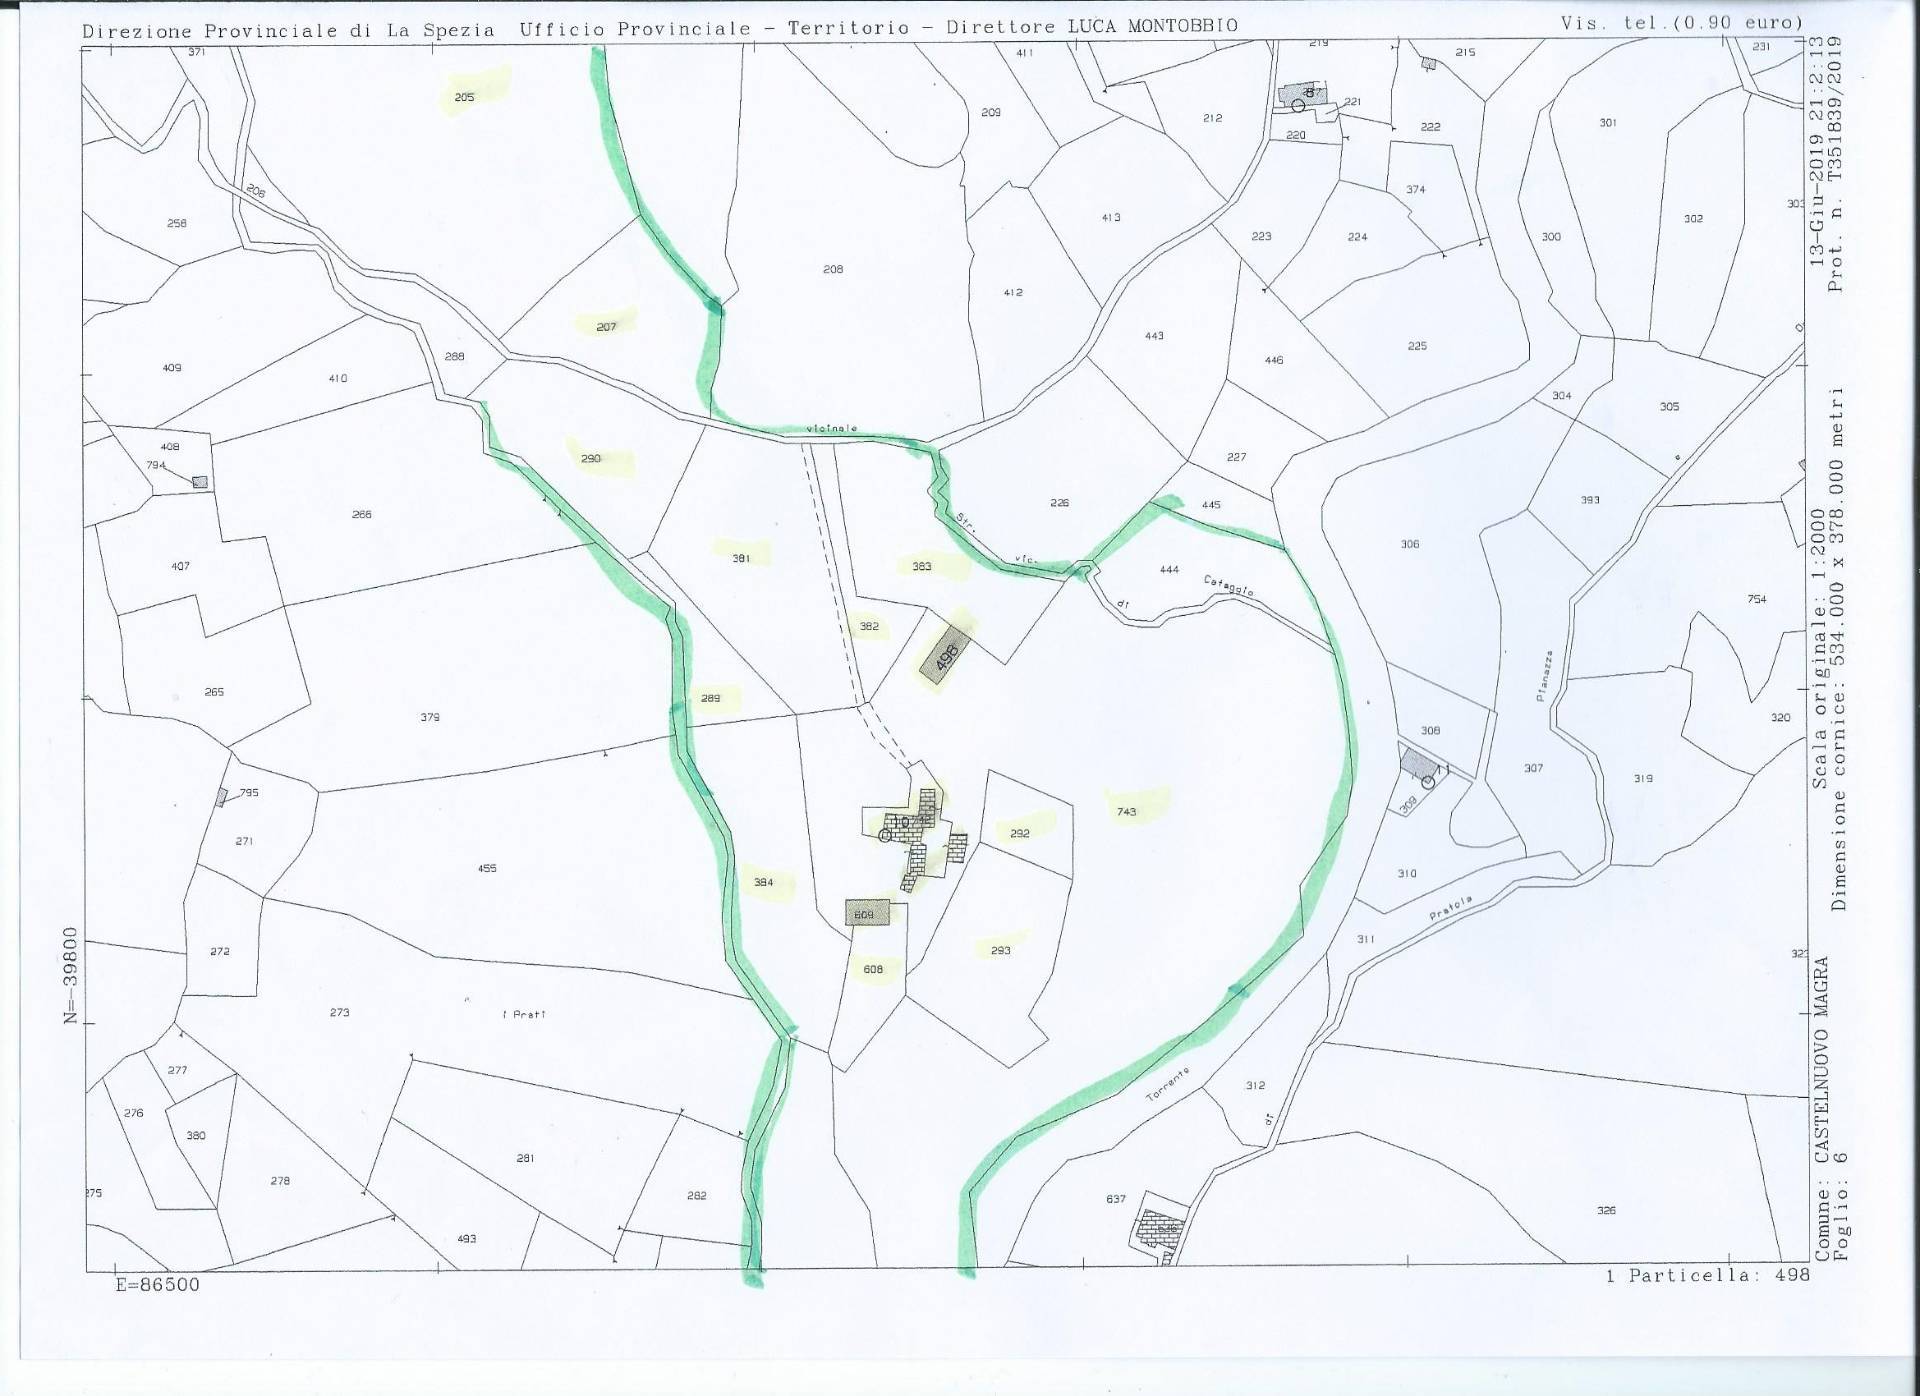Viewport: 1920px width, 1396px height.
Task: Click the '1 Particella: 498' footer text
Action: point(1707,1276)
